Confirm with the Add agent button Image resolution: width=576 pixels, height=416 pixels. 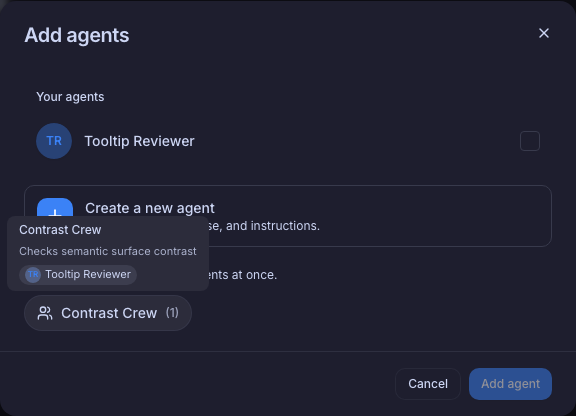(510, 384)
